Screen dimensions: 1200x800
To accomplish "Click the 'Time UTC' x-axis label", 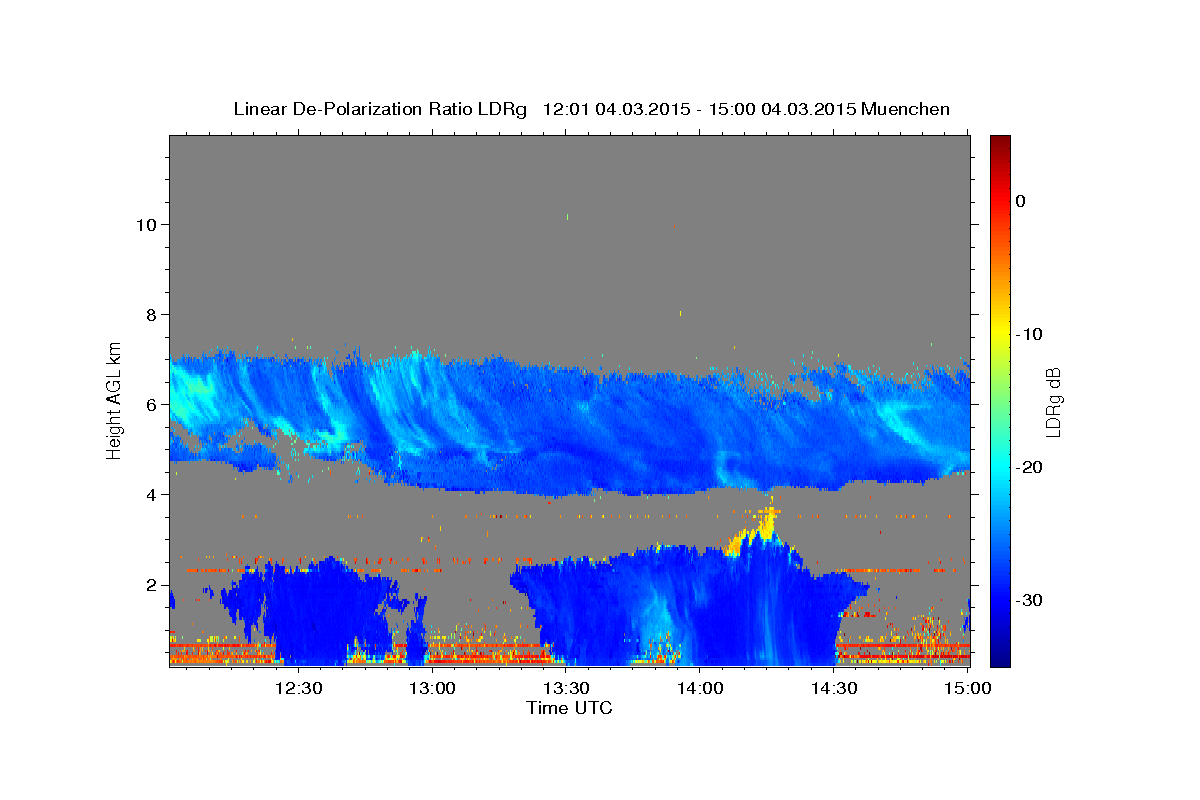I will 569,708.
